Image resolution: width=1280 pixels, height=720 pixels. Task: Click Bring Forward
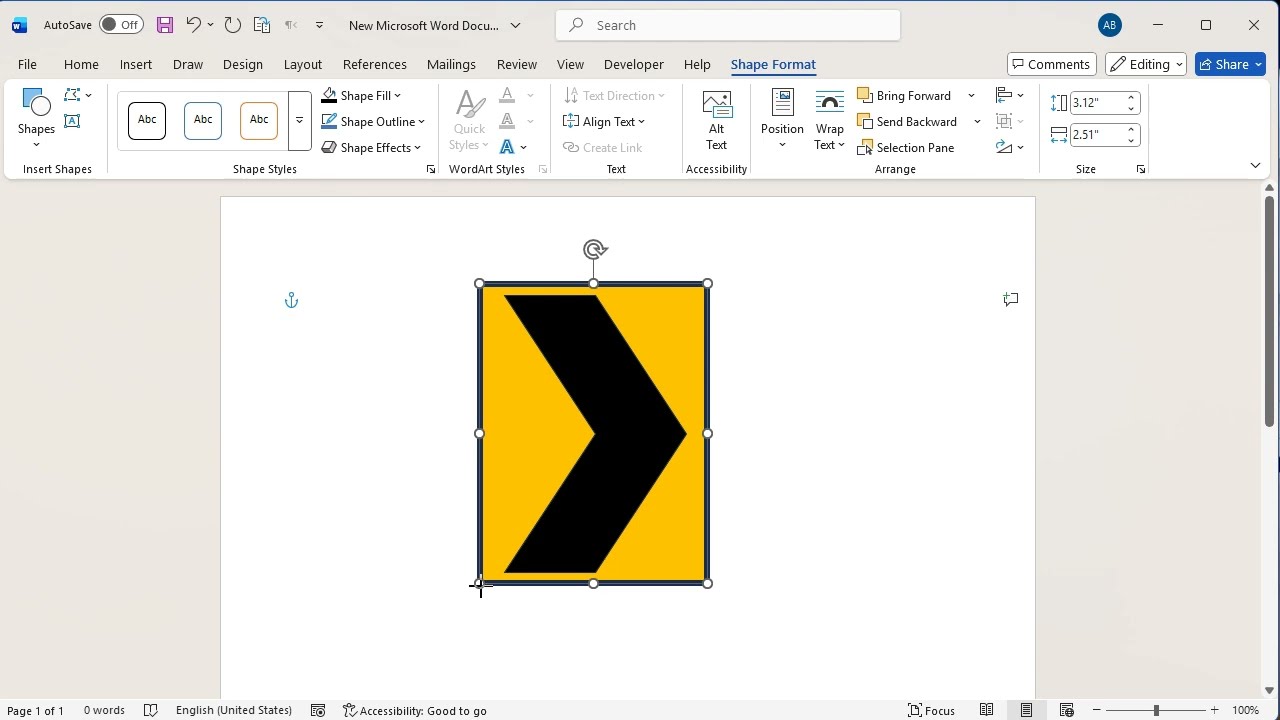pos(905,96)
